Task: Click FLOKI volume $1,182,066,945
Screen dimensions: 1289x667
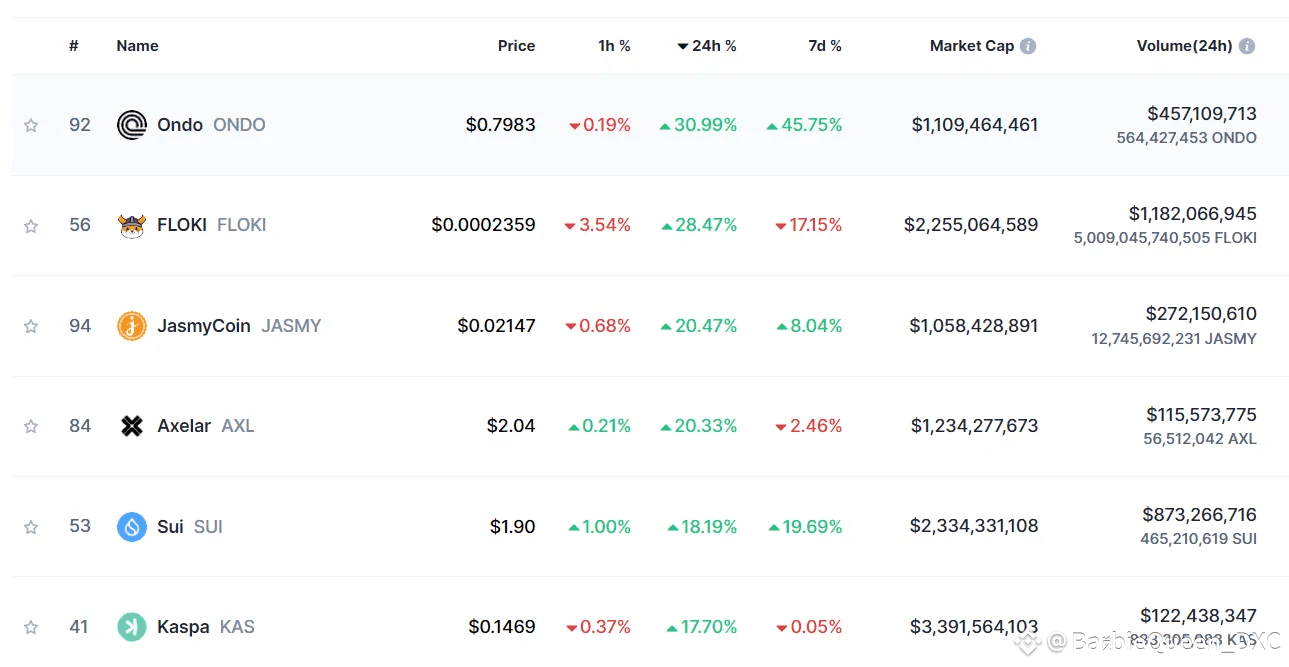Action: pos(1193,214)
